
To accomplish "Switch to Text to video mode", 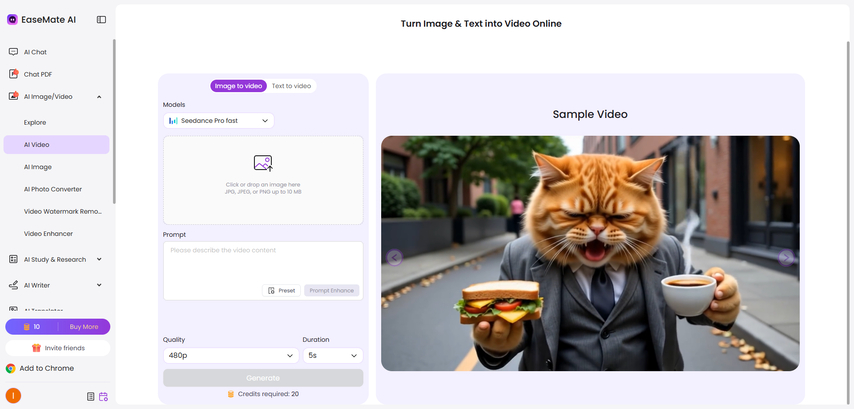I will [x=291, y=86].
